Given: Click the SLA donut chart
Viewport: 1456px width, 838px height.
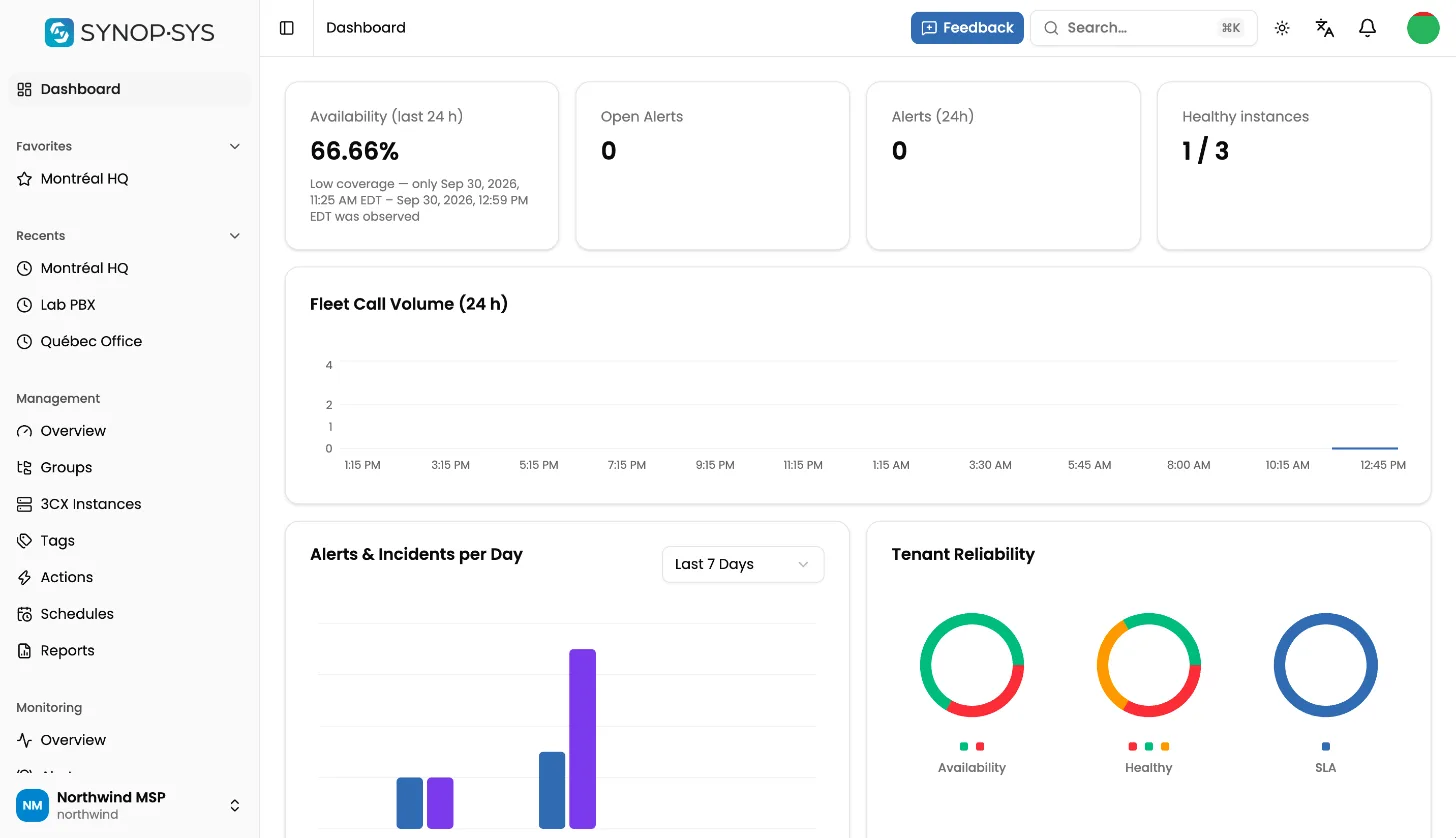Looking at the screenshot, I should [x=1326, y=665].
